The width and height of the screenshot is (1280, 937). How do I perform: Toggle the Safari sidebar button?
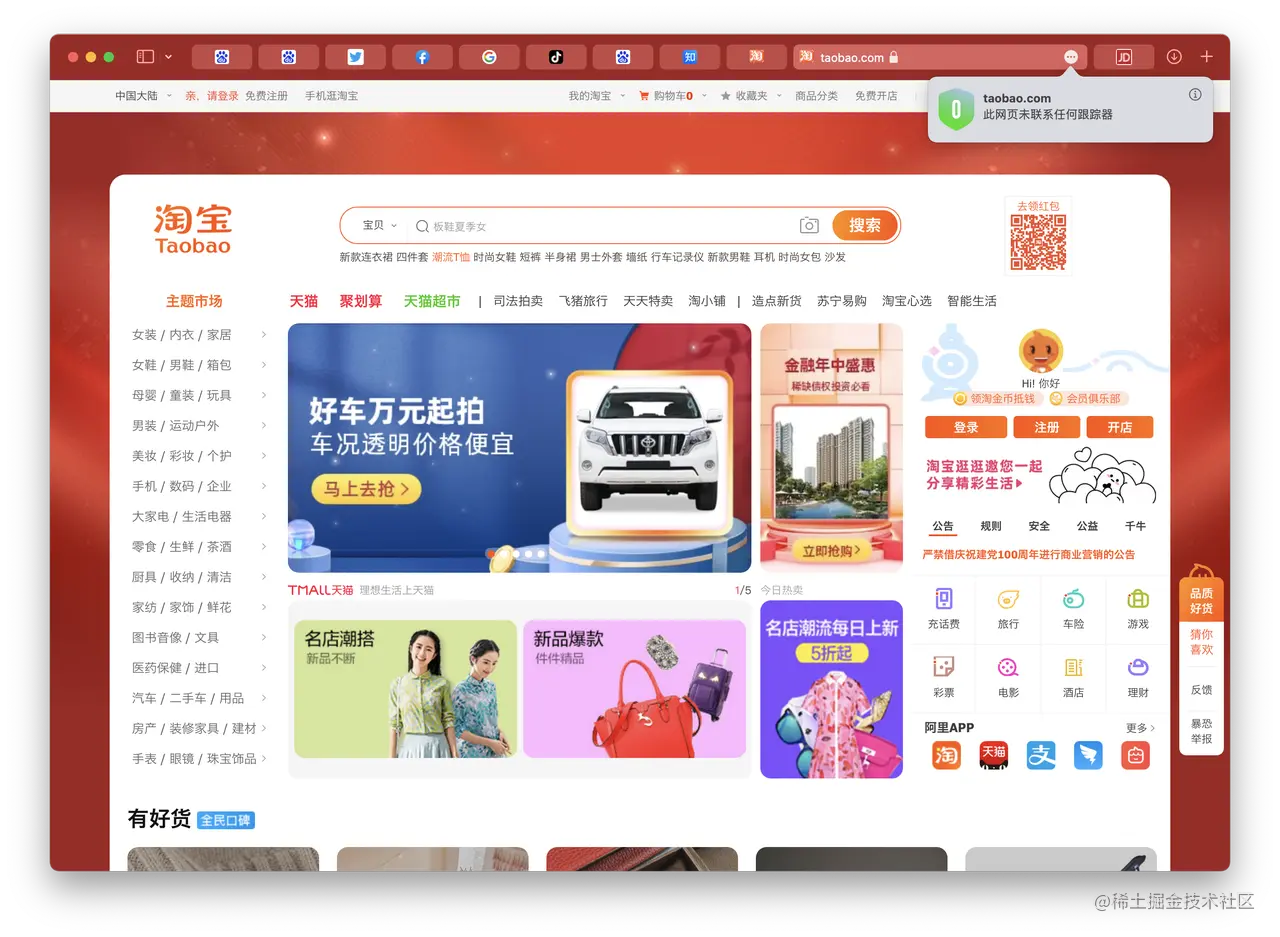145,57
